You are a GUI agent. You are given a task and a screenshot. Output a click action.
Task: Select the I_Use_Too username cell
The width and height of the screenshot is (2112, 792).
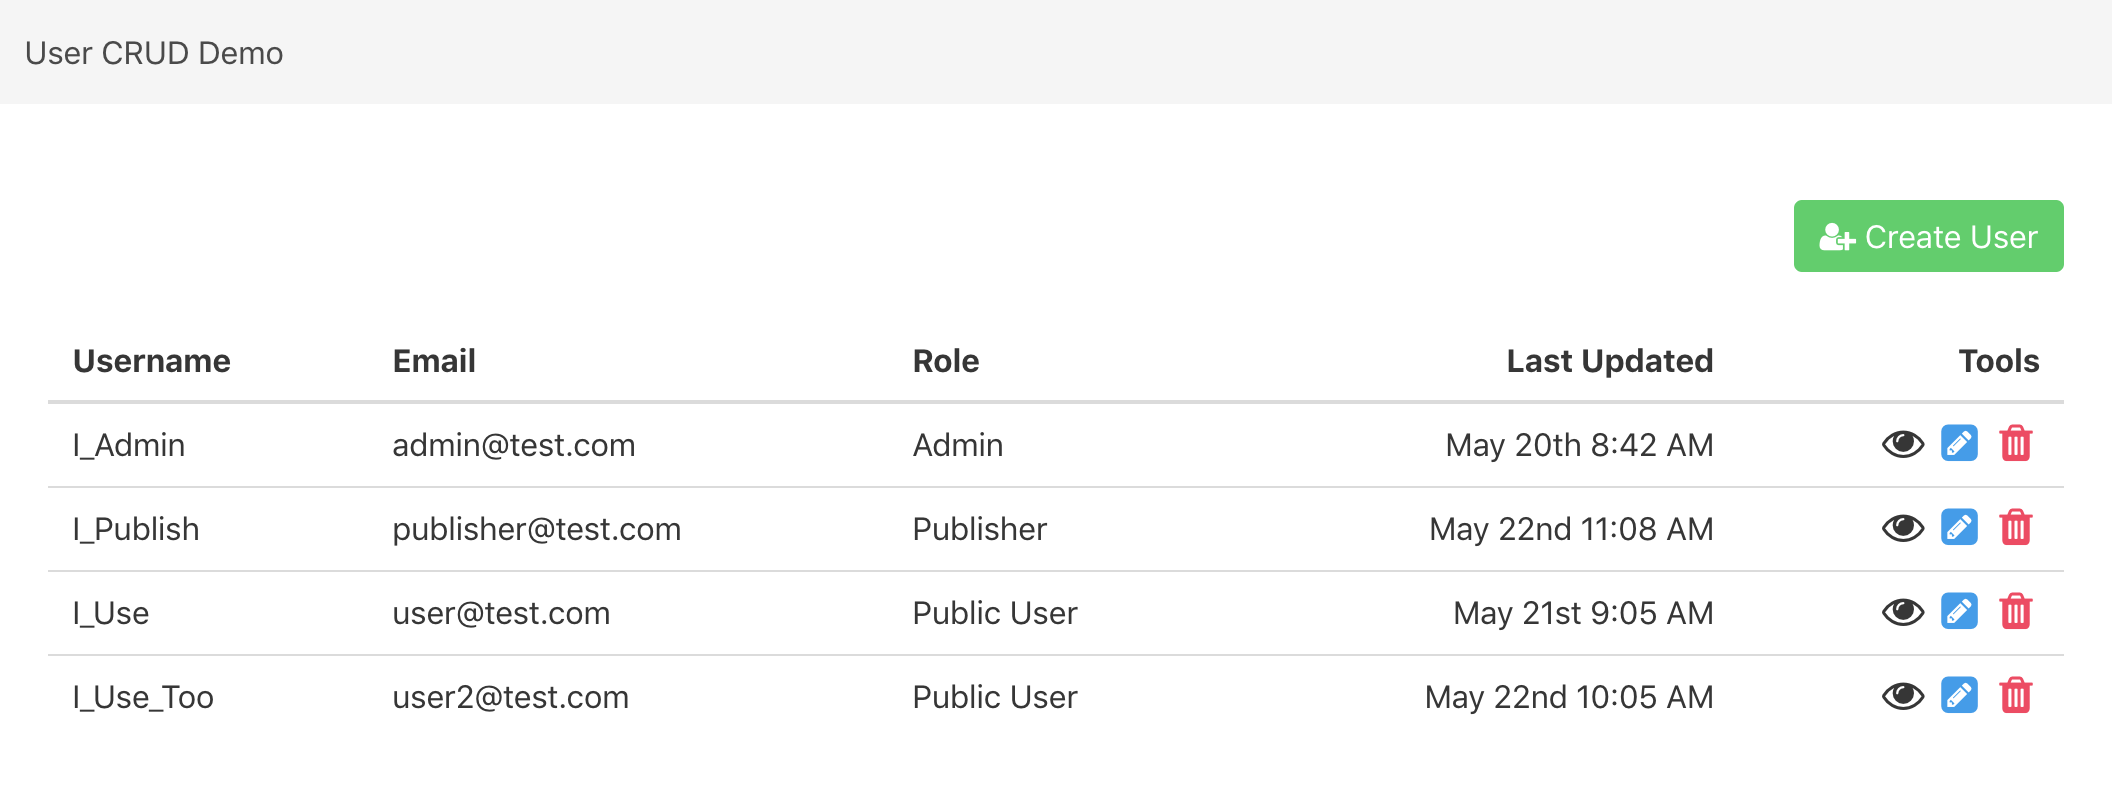click(x=143, y=697)
